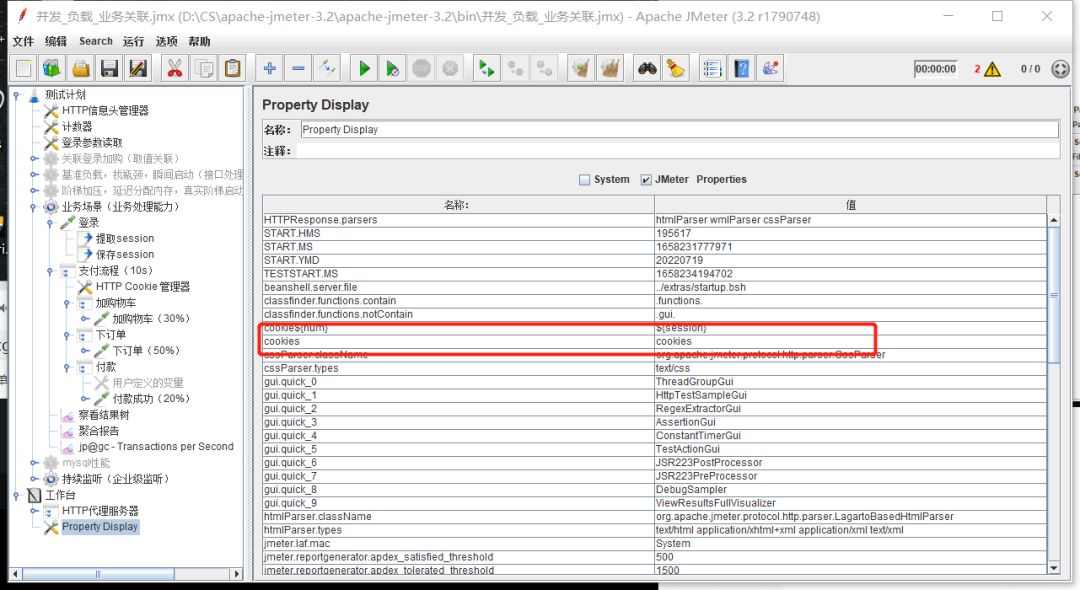Click the green Start test run icon
Viewport: 1080px width, 590px height.
pos(365,69)
